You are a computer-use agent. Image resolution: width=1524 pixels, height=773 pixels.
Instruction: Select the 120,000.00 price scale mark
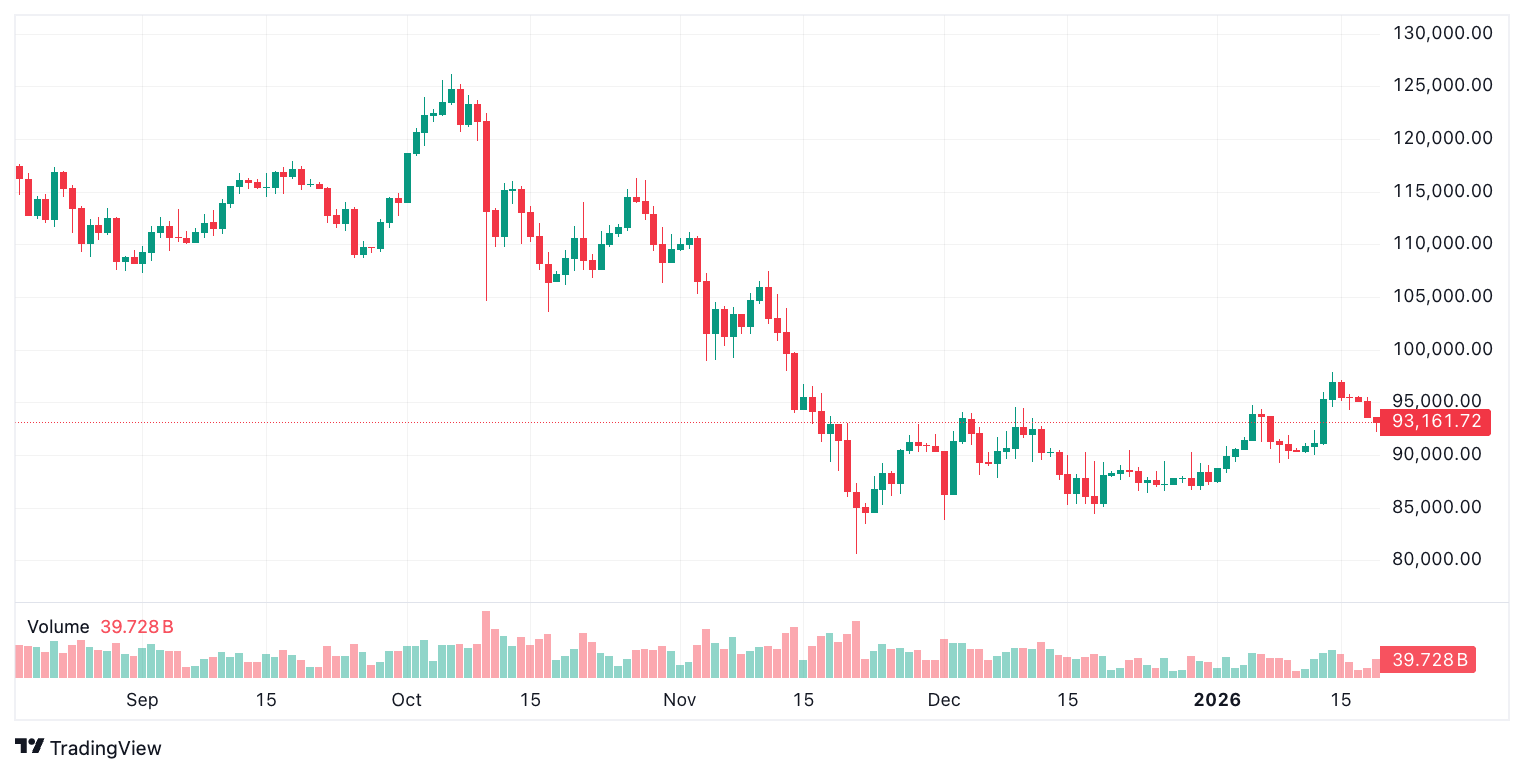pos(1443,138)
